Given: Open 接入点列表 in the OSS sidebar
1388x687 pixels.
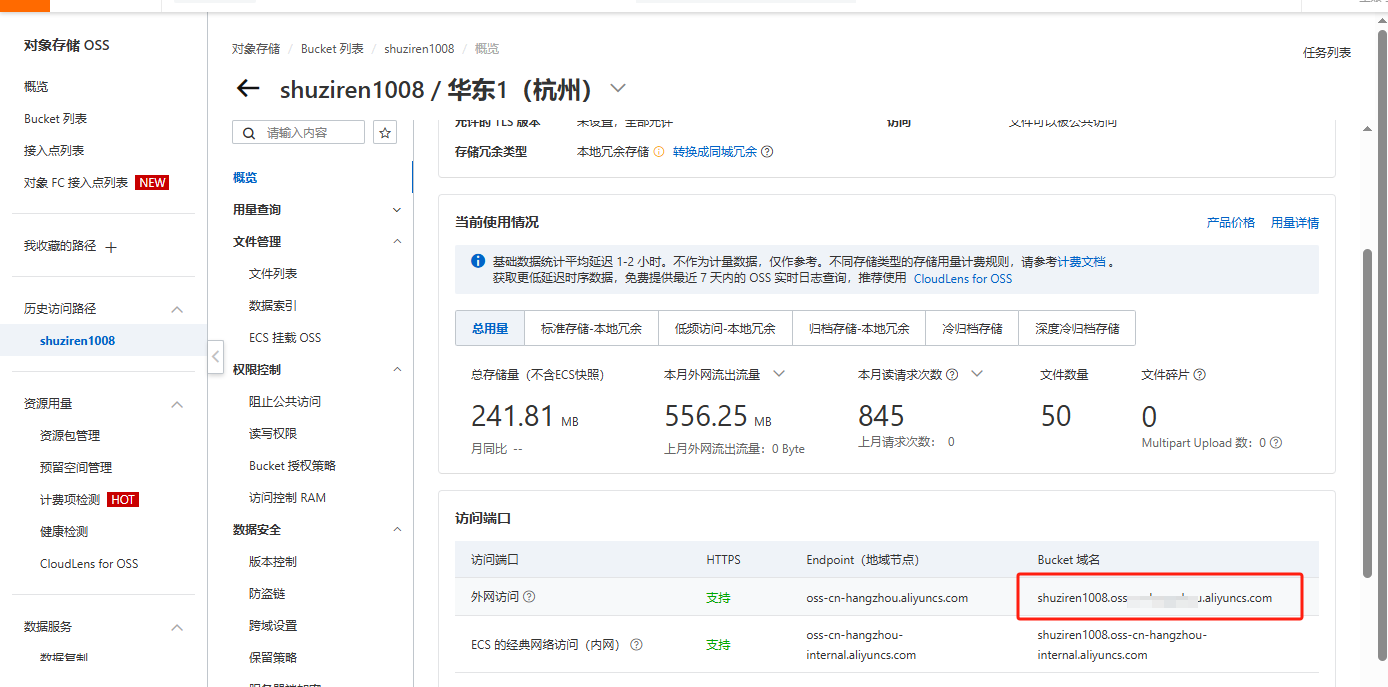Looking at the screenshot, I should pos(54,151).
